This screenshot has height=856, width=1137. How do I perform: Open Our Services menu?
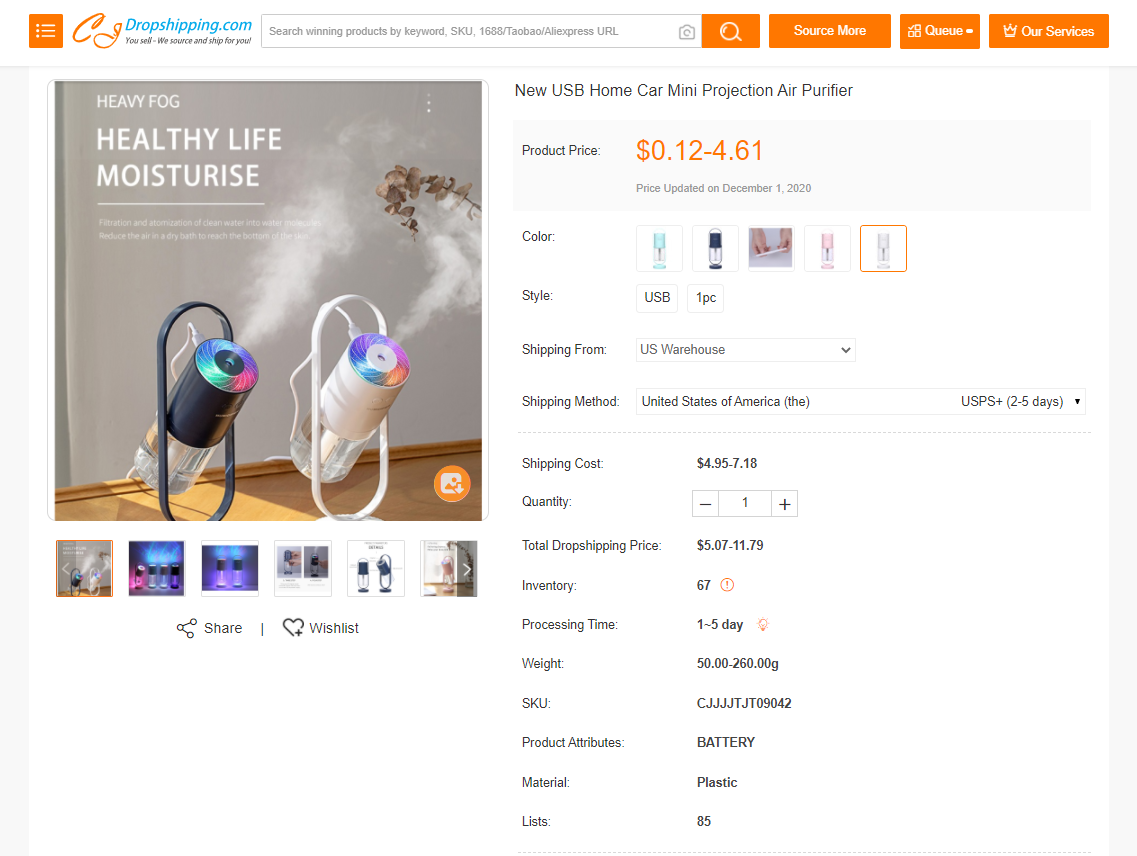pyautogui.click(x=1048, y=31)
